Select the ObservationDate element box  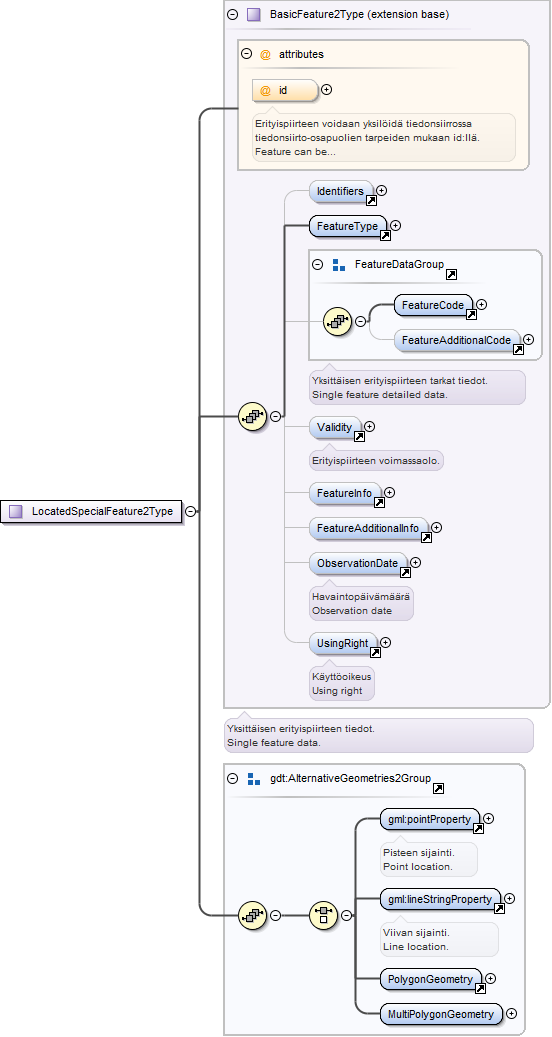[x=357, y=562]
